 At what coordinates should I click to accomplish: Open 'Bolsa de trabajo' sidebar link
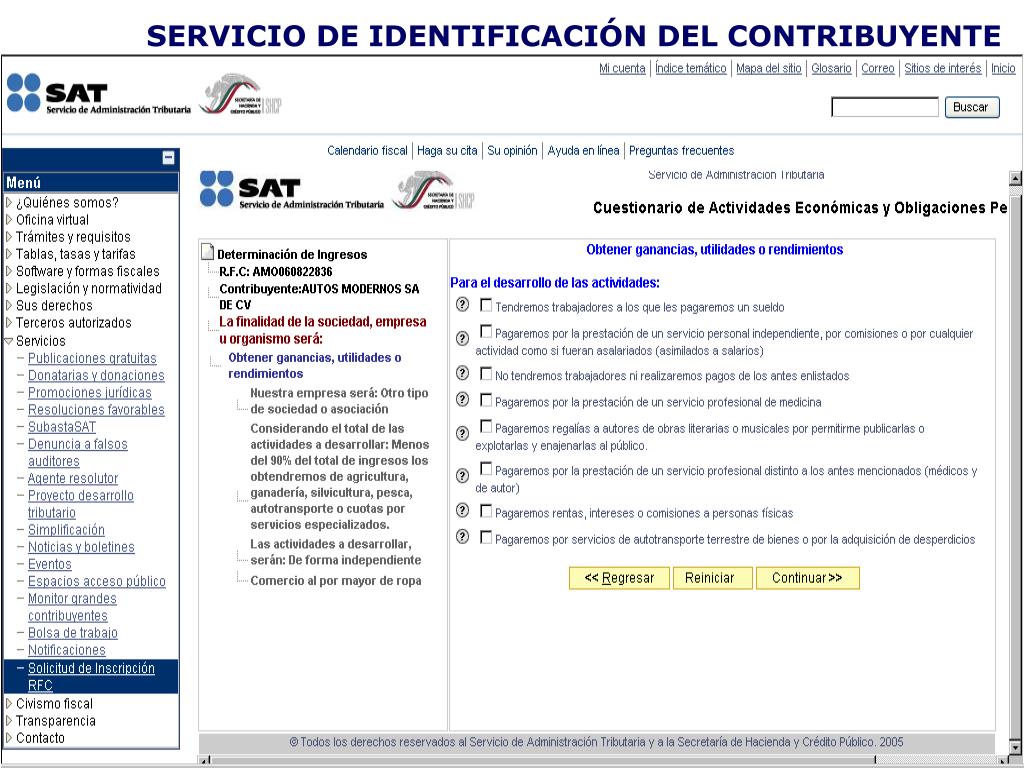pyautogui.click(x=72, y=633)
